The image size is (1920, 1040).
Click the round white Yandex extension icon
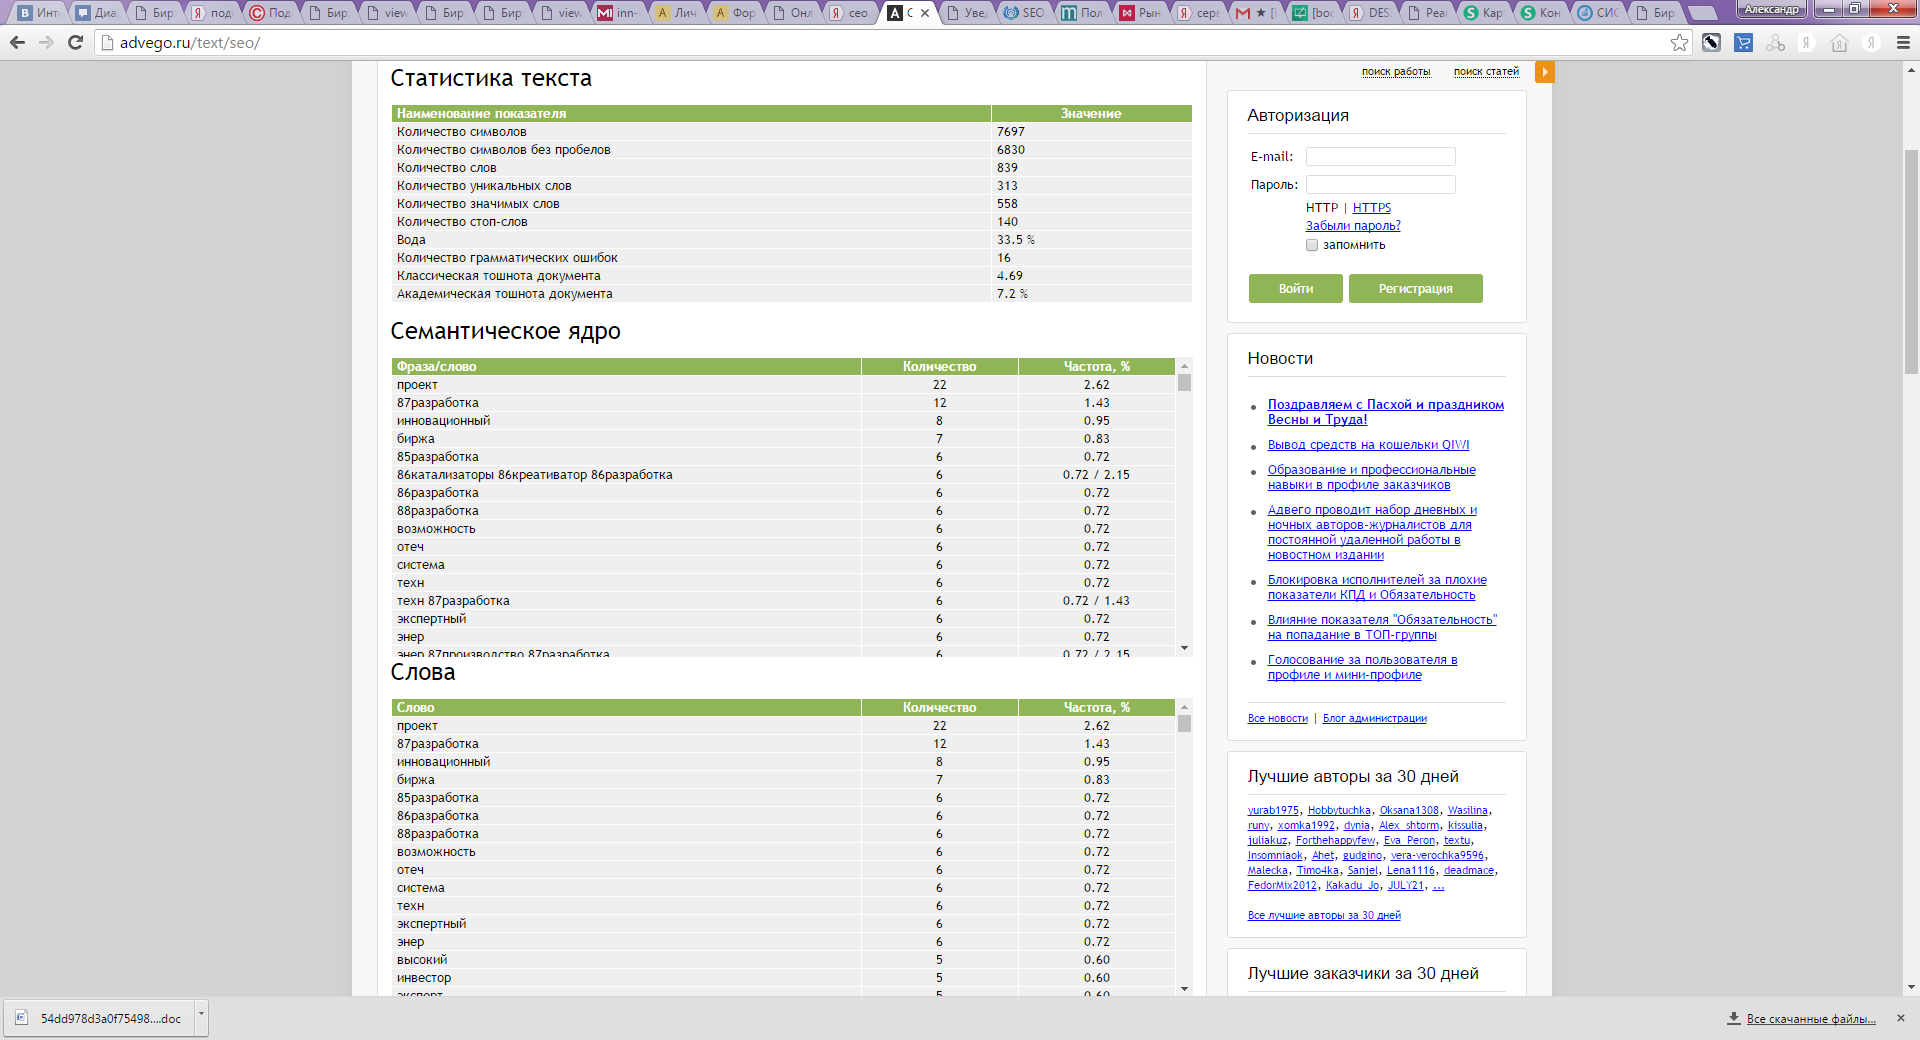[1871, 43]
